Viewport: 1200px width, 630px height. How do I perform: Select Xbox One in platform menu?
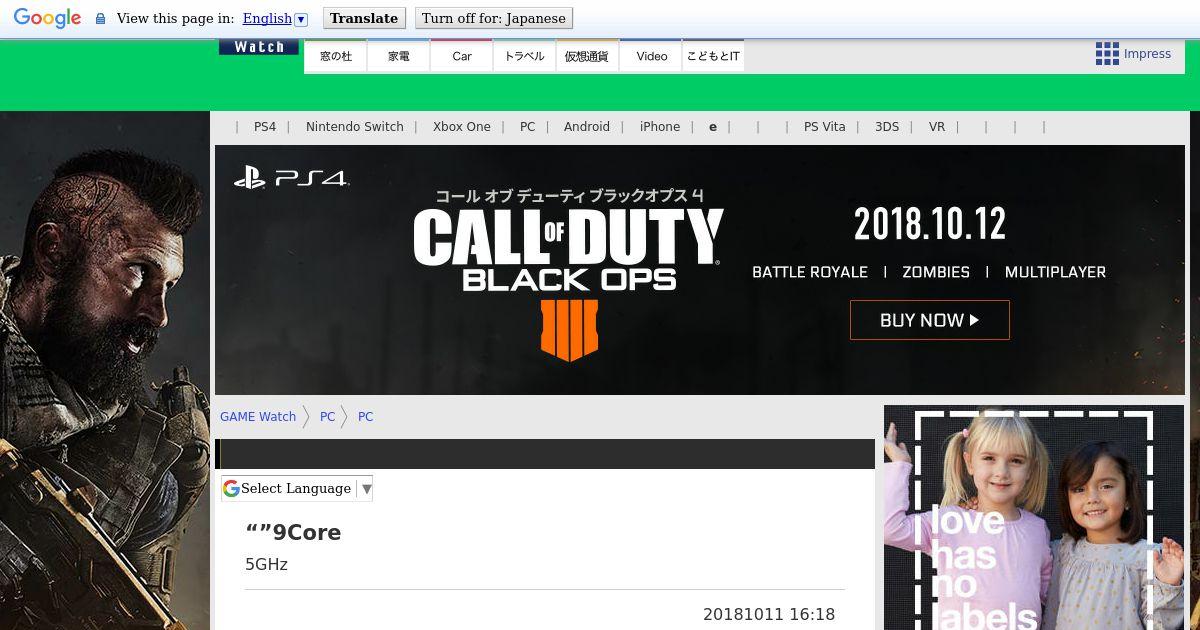coord(462,127)
